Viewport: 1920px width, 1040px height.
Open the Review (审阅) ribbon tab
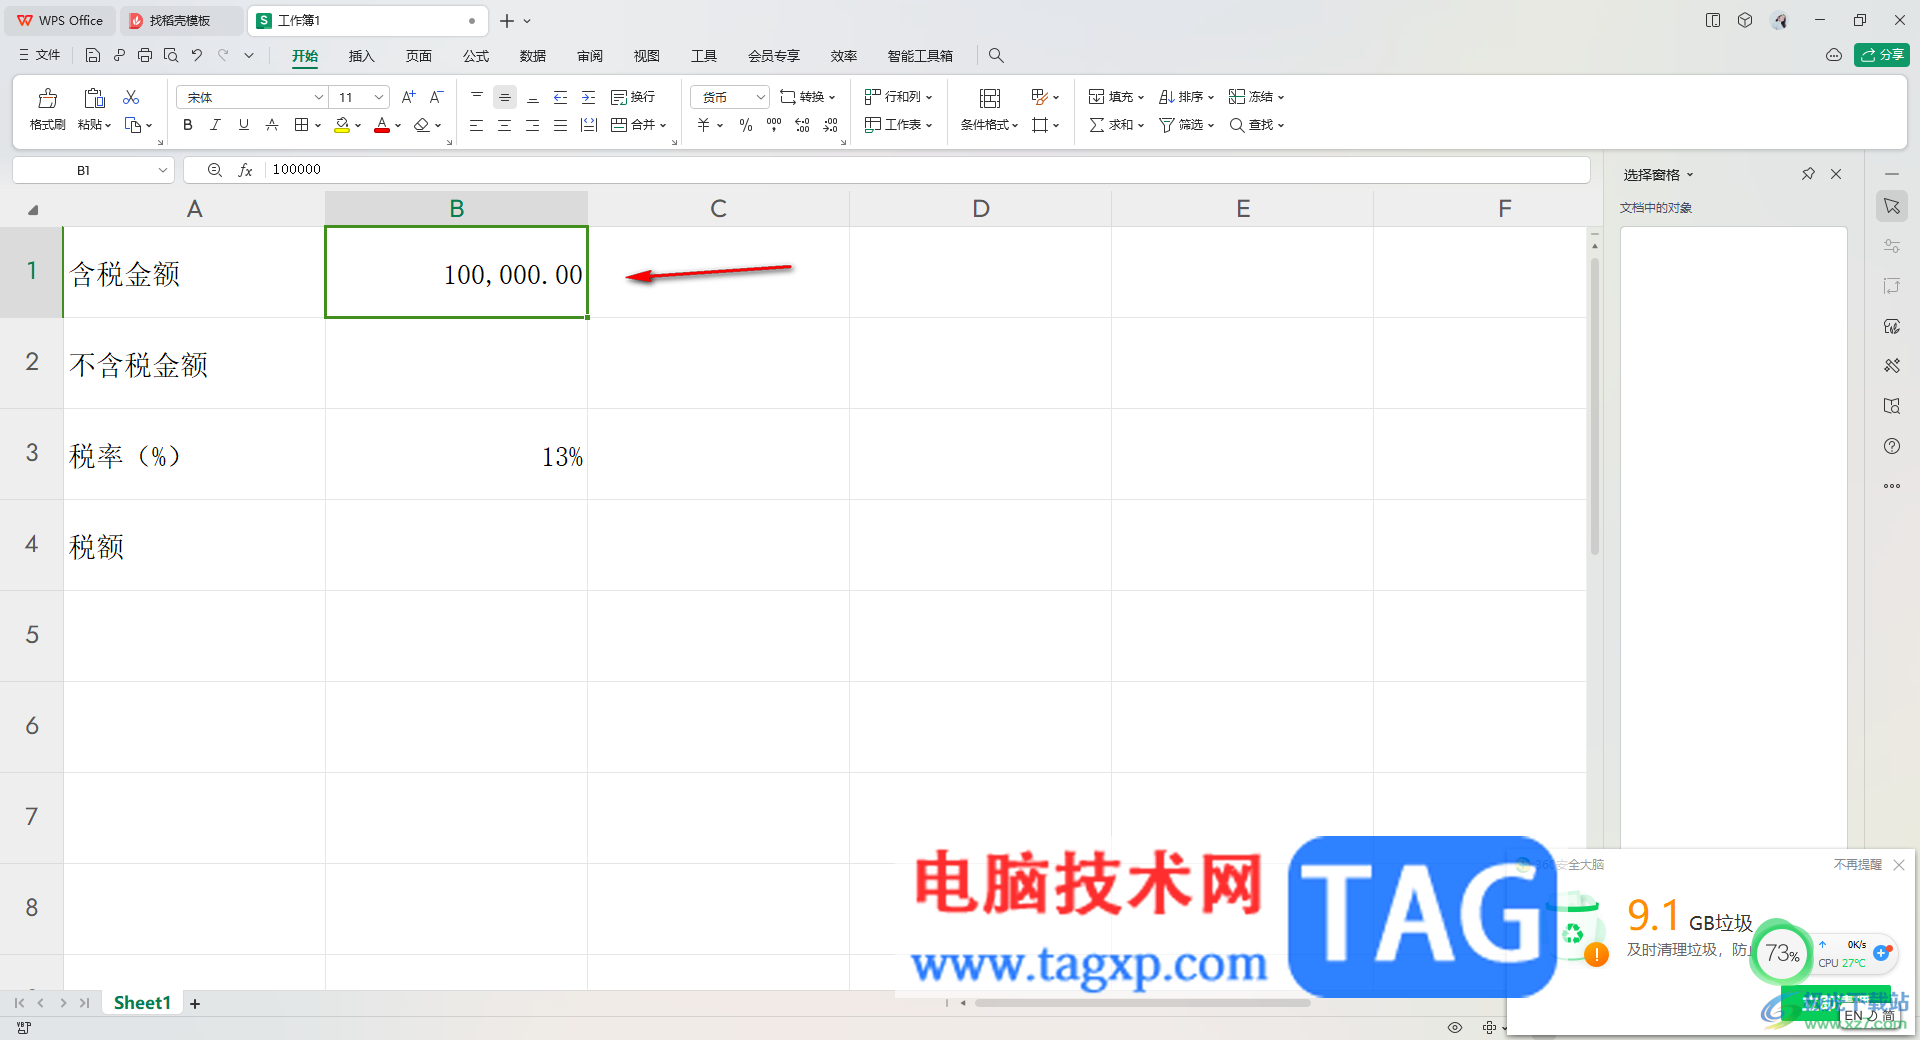[590, 56]
